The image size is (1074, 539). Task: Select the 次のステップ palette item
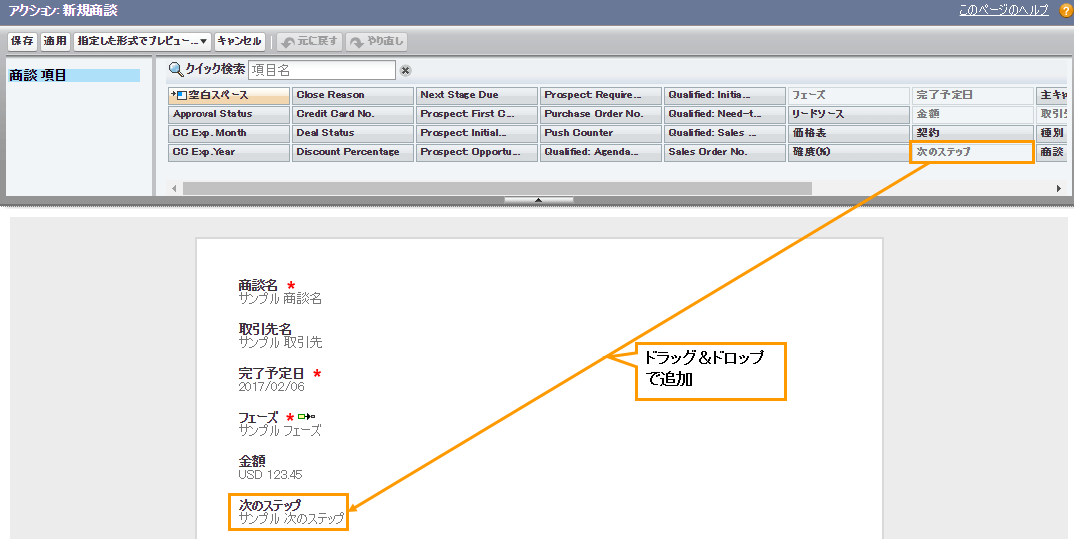[x=973, y=153]
